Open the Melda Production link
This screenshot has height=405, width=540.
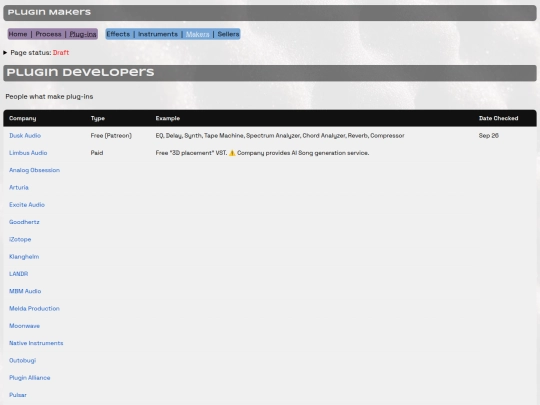point(34,309)
